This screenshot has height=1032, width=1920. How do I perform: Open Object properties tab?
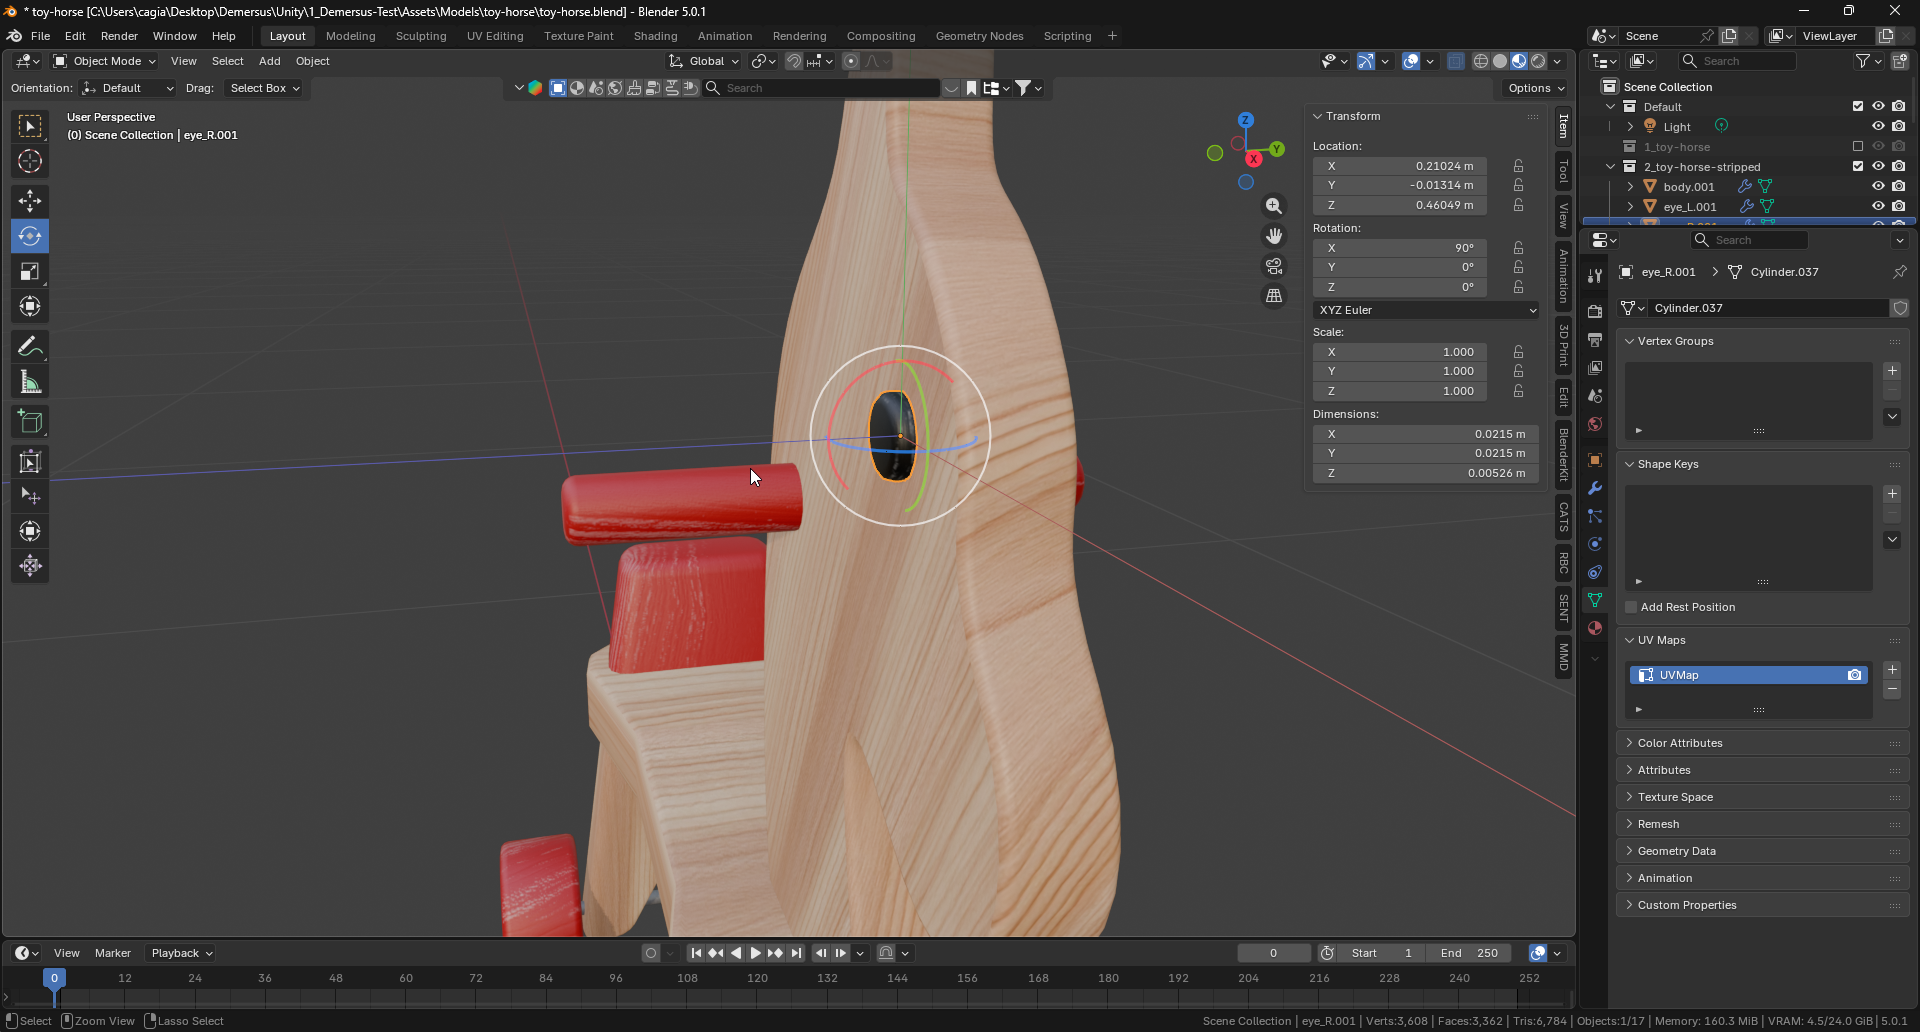[x=1595, y=460]
